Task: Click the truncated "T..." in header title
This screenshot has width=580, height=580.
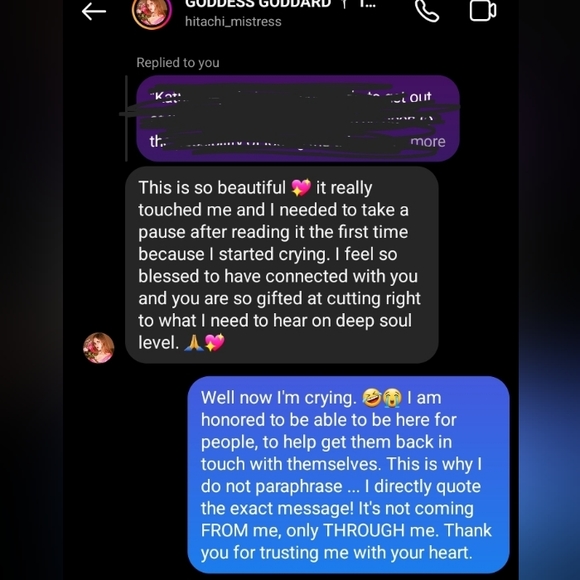Action: [367, 4]
